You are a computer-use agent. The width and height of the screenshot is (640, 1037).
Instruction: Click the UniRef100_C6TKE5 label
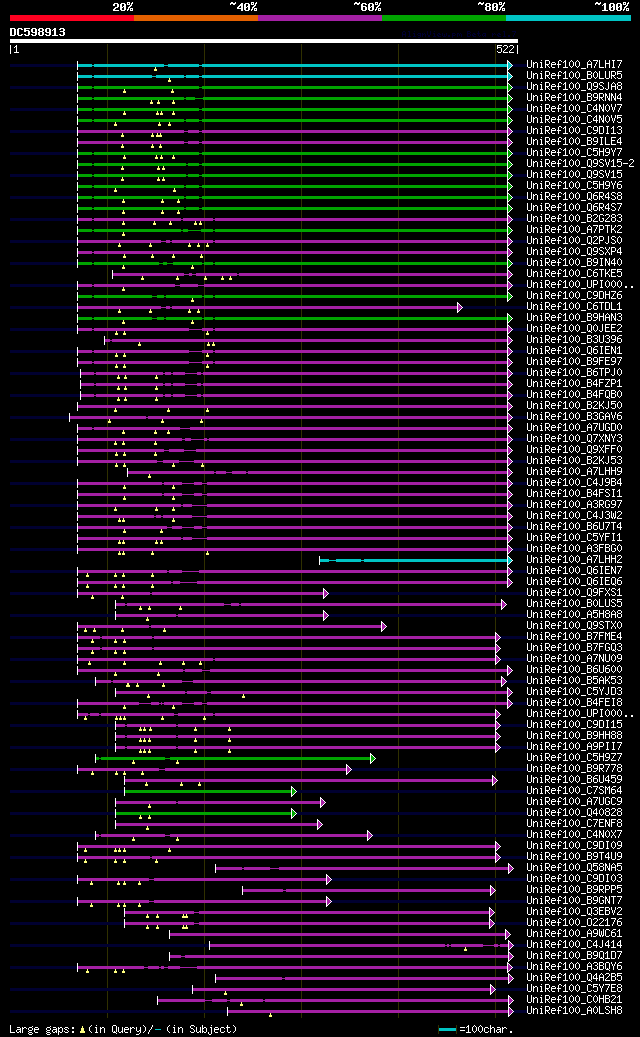574,274
